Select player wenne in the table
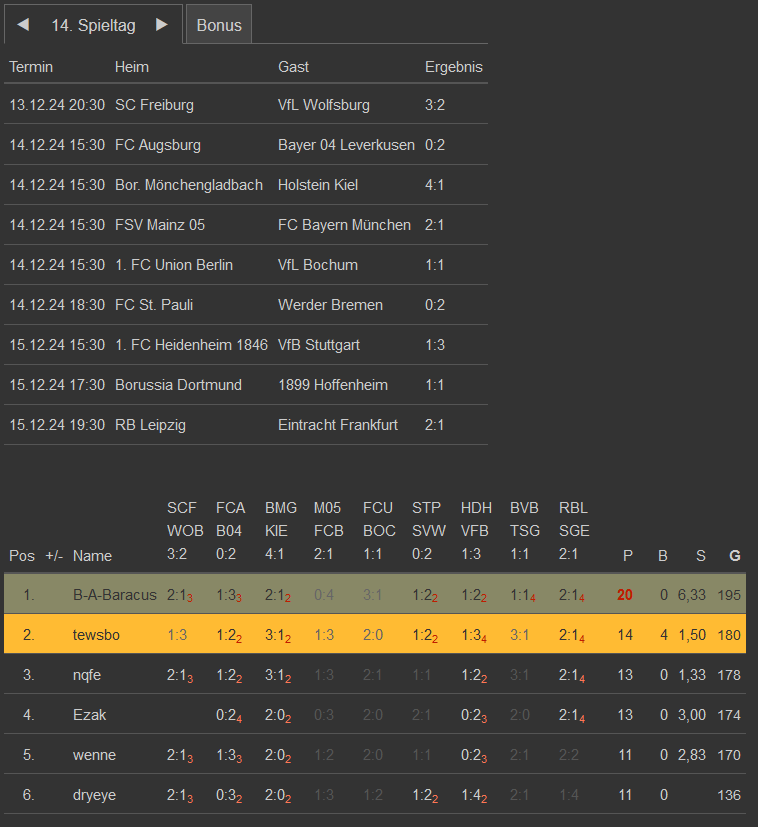 click(x=94, y=755)
